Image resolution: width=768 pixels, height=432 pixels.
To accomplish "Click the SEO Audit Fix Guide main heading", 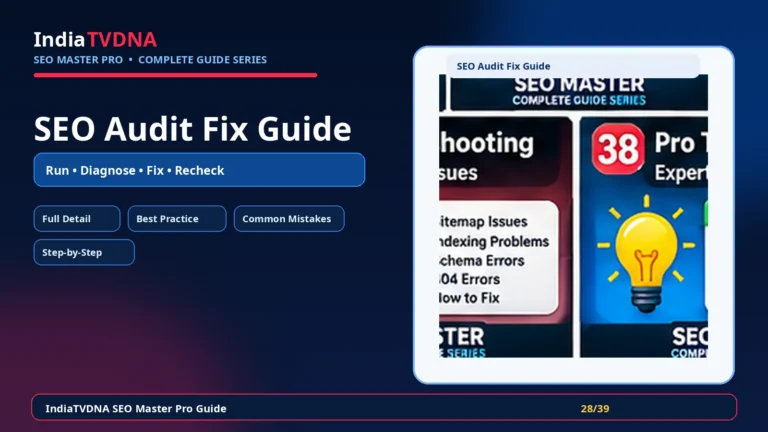I will [192, 129].
